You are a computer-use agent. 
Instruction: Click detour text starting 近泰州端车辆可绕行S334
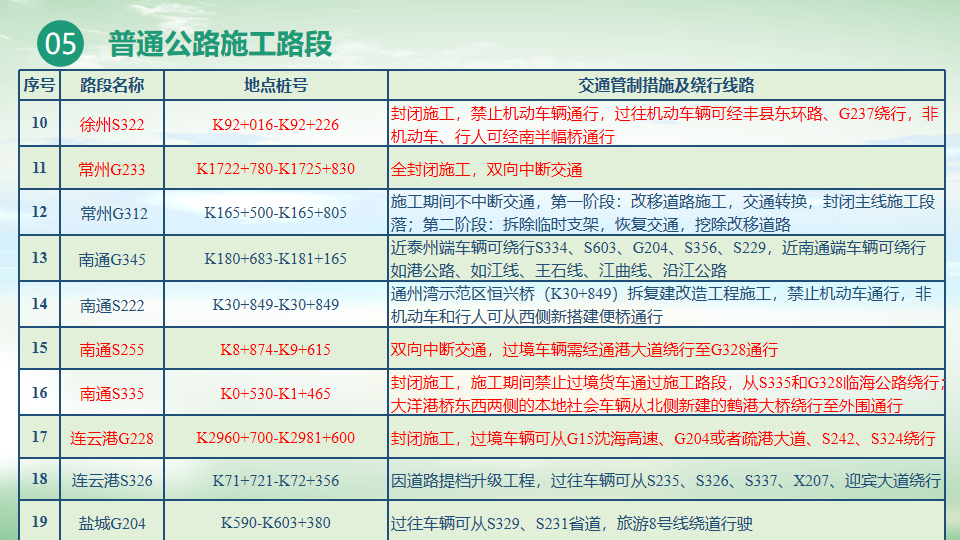pos(659,259)
